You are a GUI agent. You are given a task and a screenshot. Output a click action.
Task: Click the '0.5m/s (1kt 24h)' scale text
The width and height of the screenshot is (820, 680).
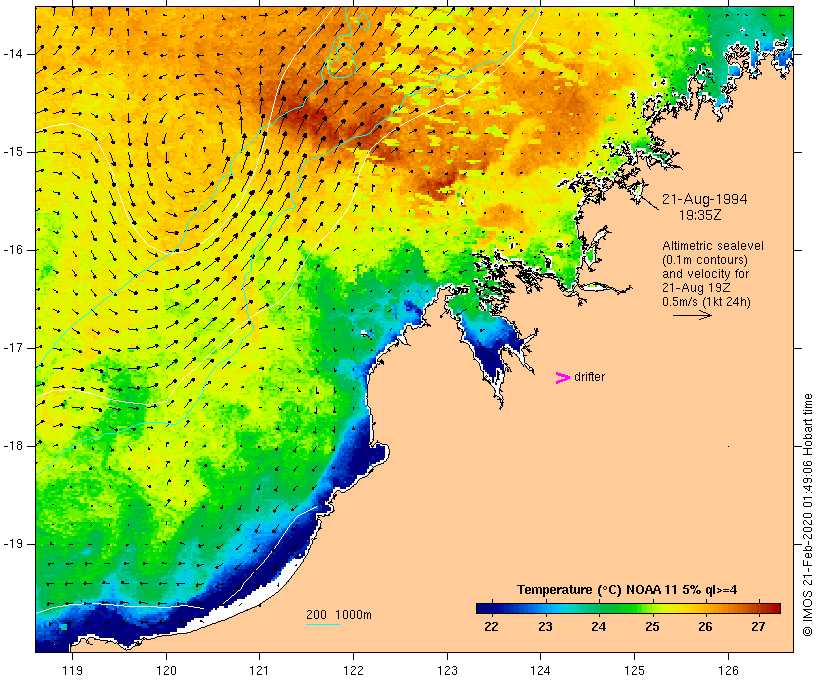707,302
